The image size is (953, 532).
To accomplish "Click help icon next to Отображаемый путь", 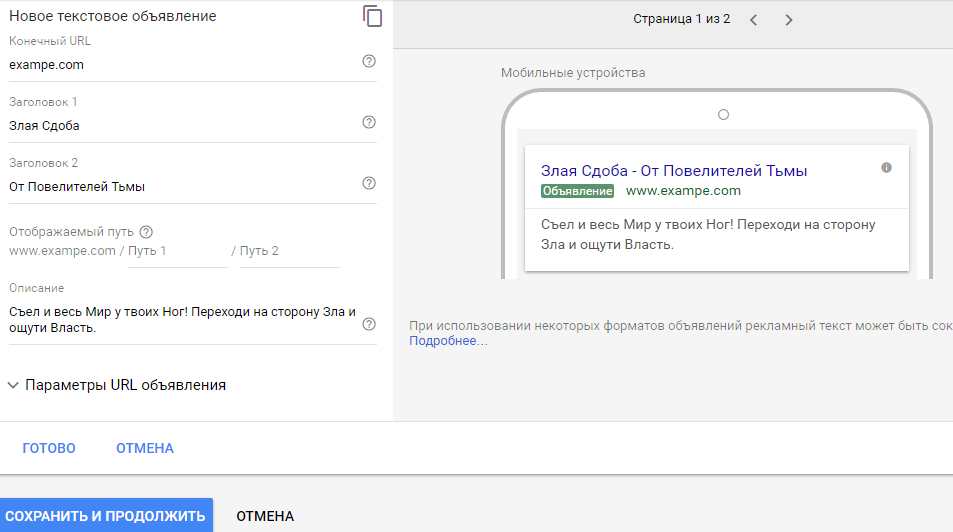I will click(x=146, y=231).
